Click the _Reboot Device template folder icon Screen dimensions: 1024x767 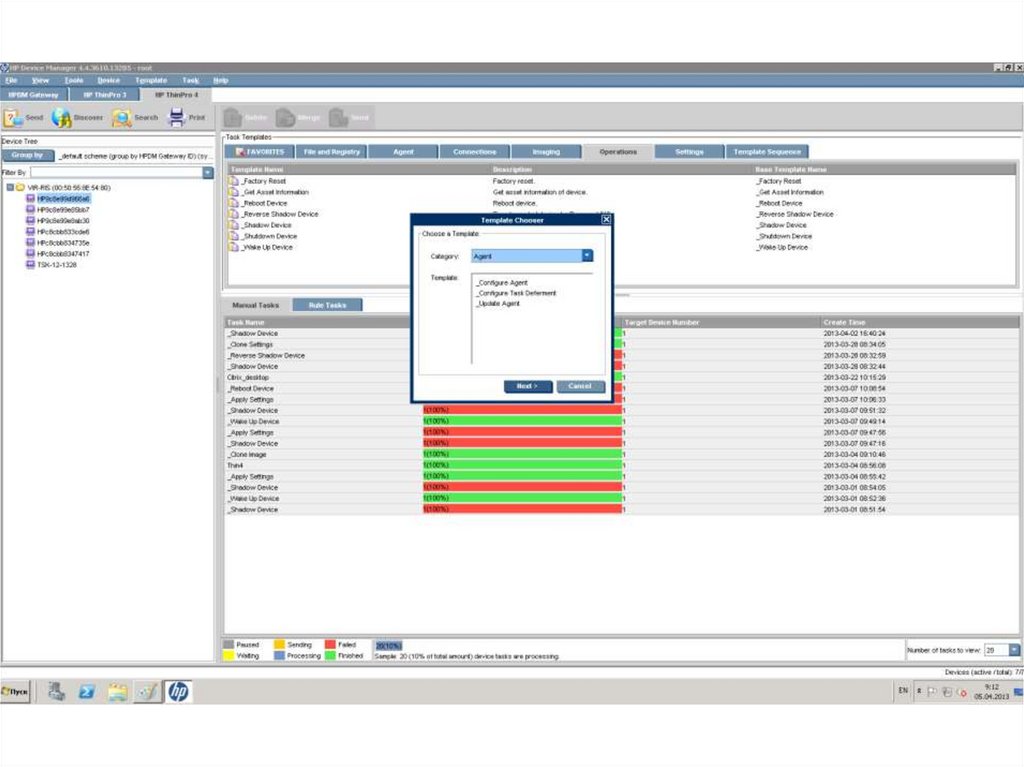tap(234, 203)
